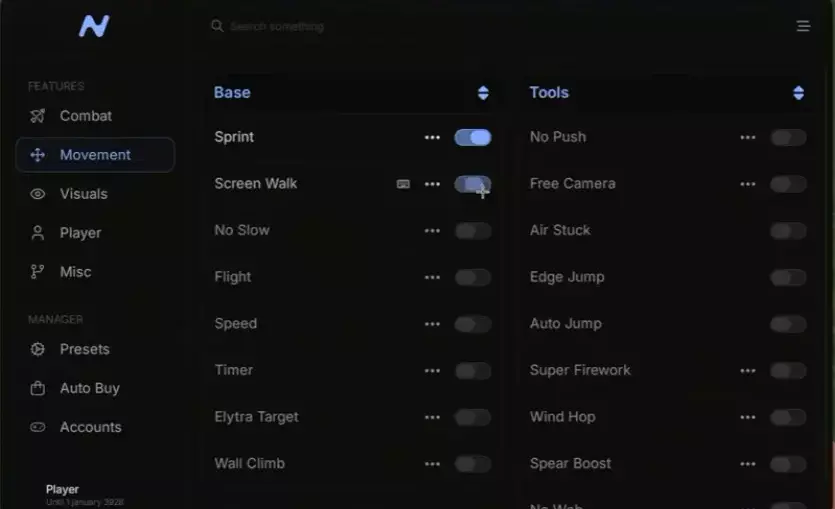Click the Presets gear icon
The height and width of the screenshot is (509, 835).
(37, 349)
